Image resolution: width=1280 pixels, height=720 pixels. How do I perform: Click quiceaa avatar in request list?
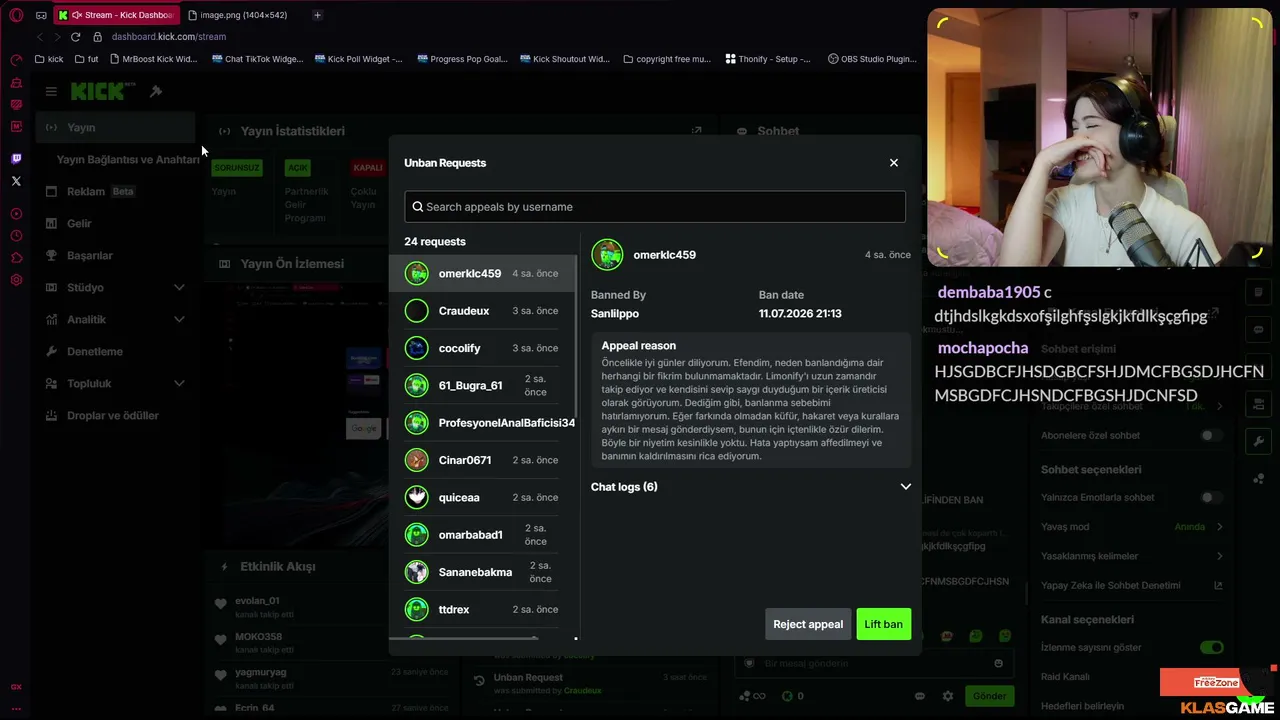tap(417, 497)
